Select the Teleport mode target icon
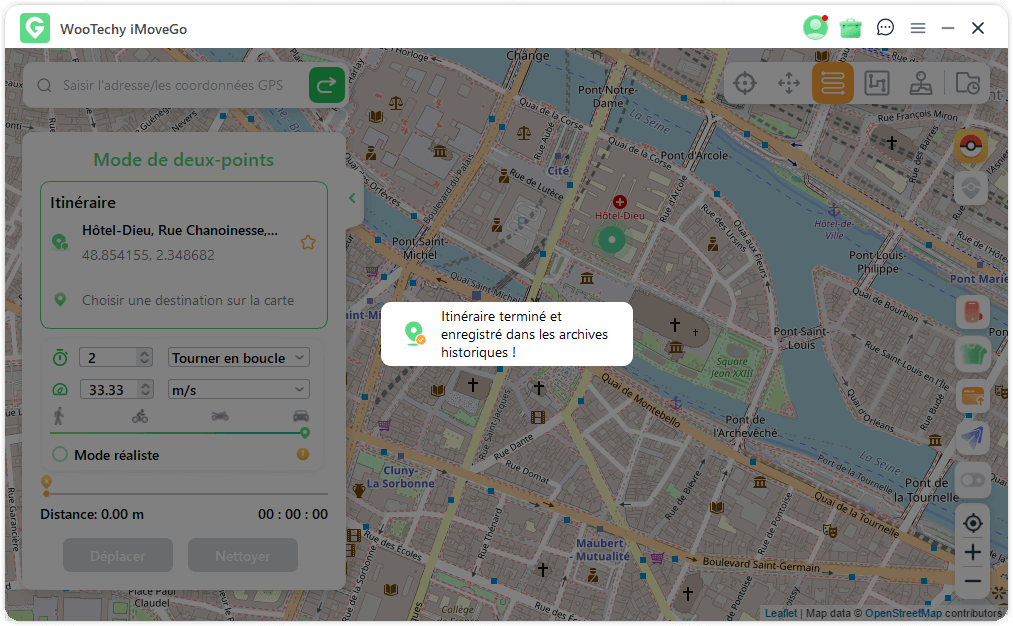 click(x=744, y=84)
